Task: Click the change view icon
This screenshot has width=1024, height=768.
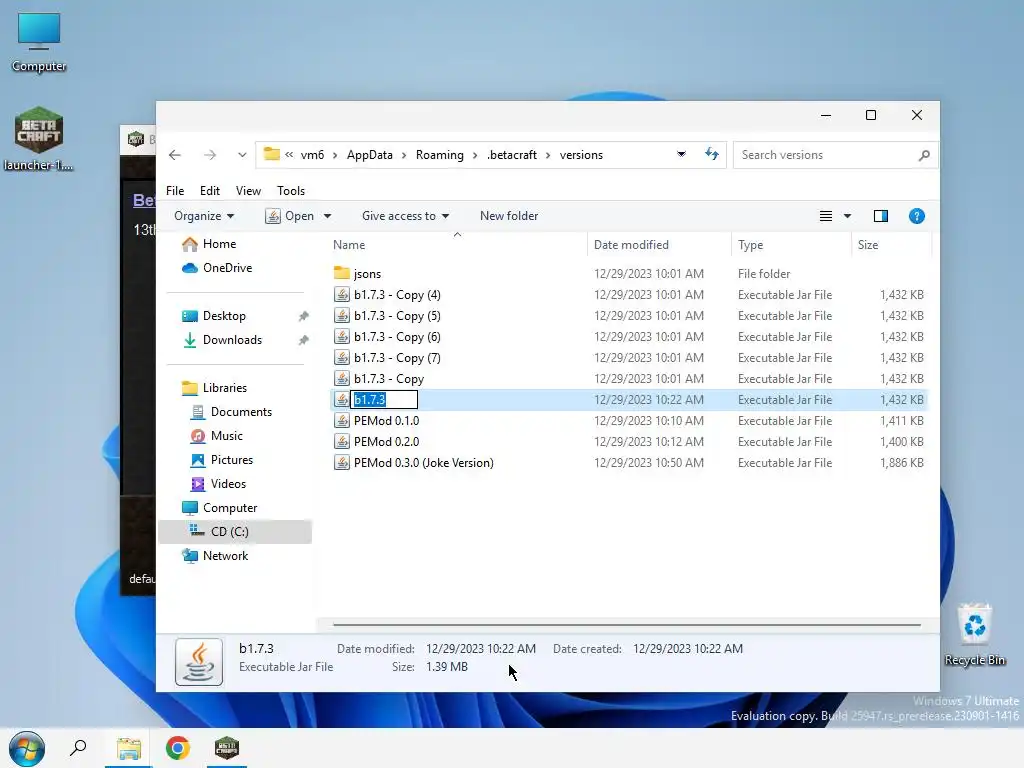Action: coord(825,216)
